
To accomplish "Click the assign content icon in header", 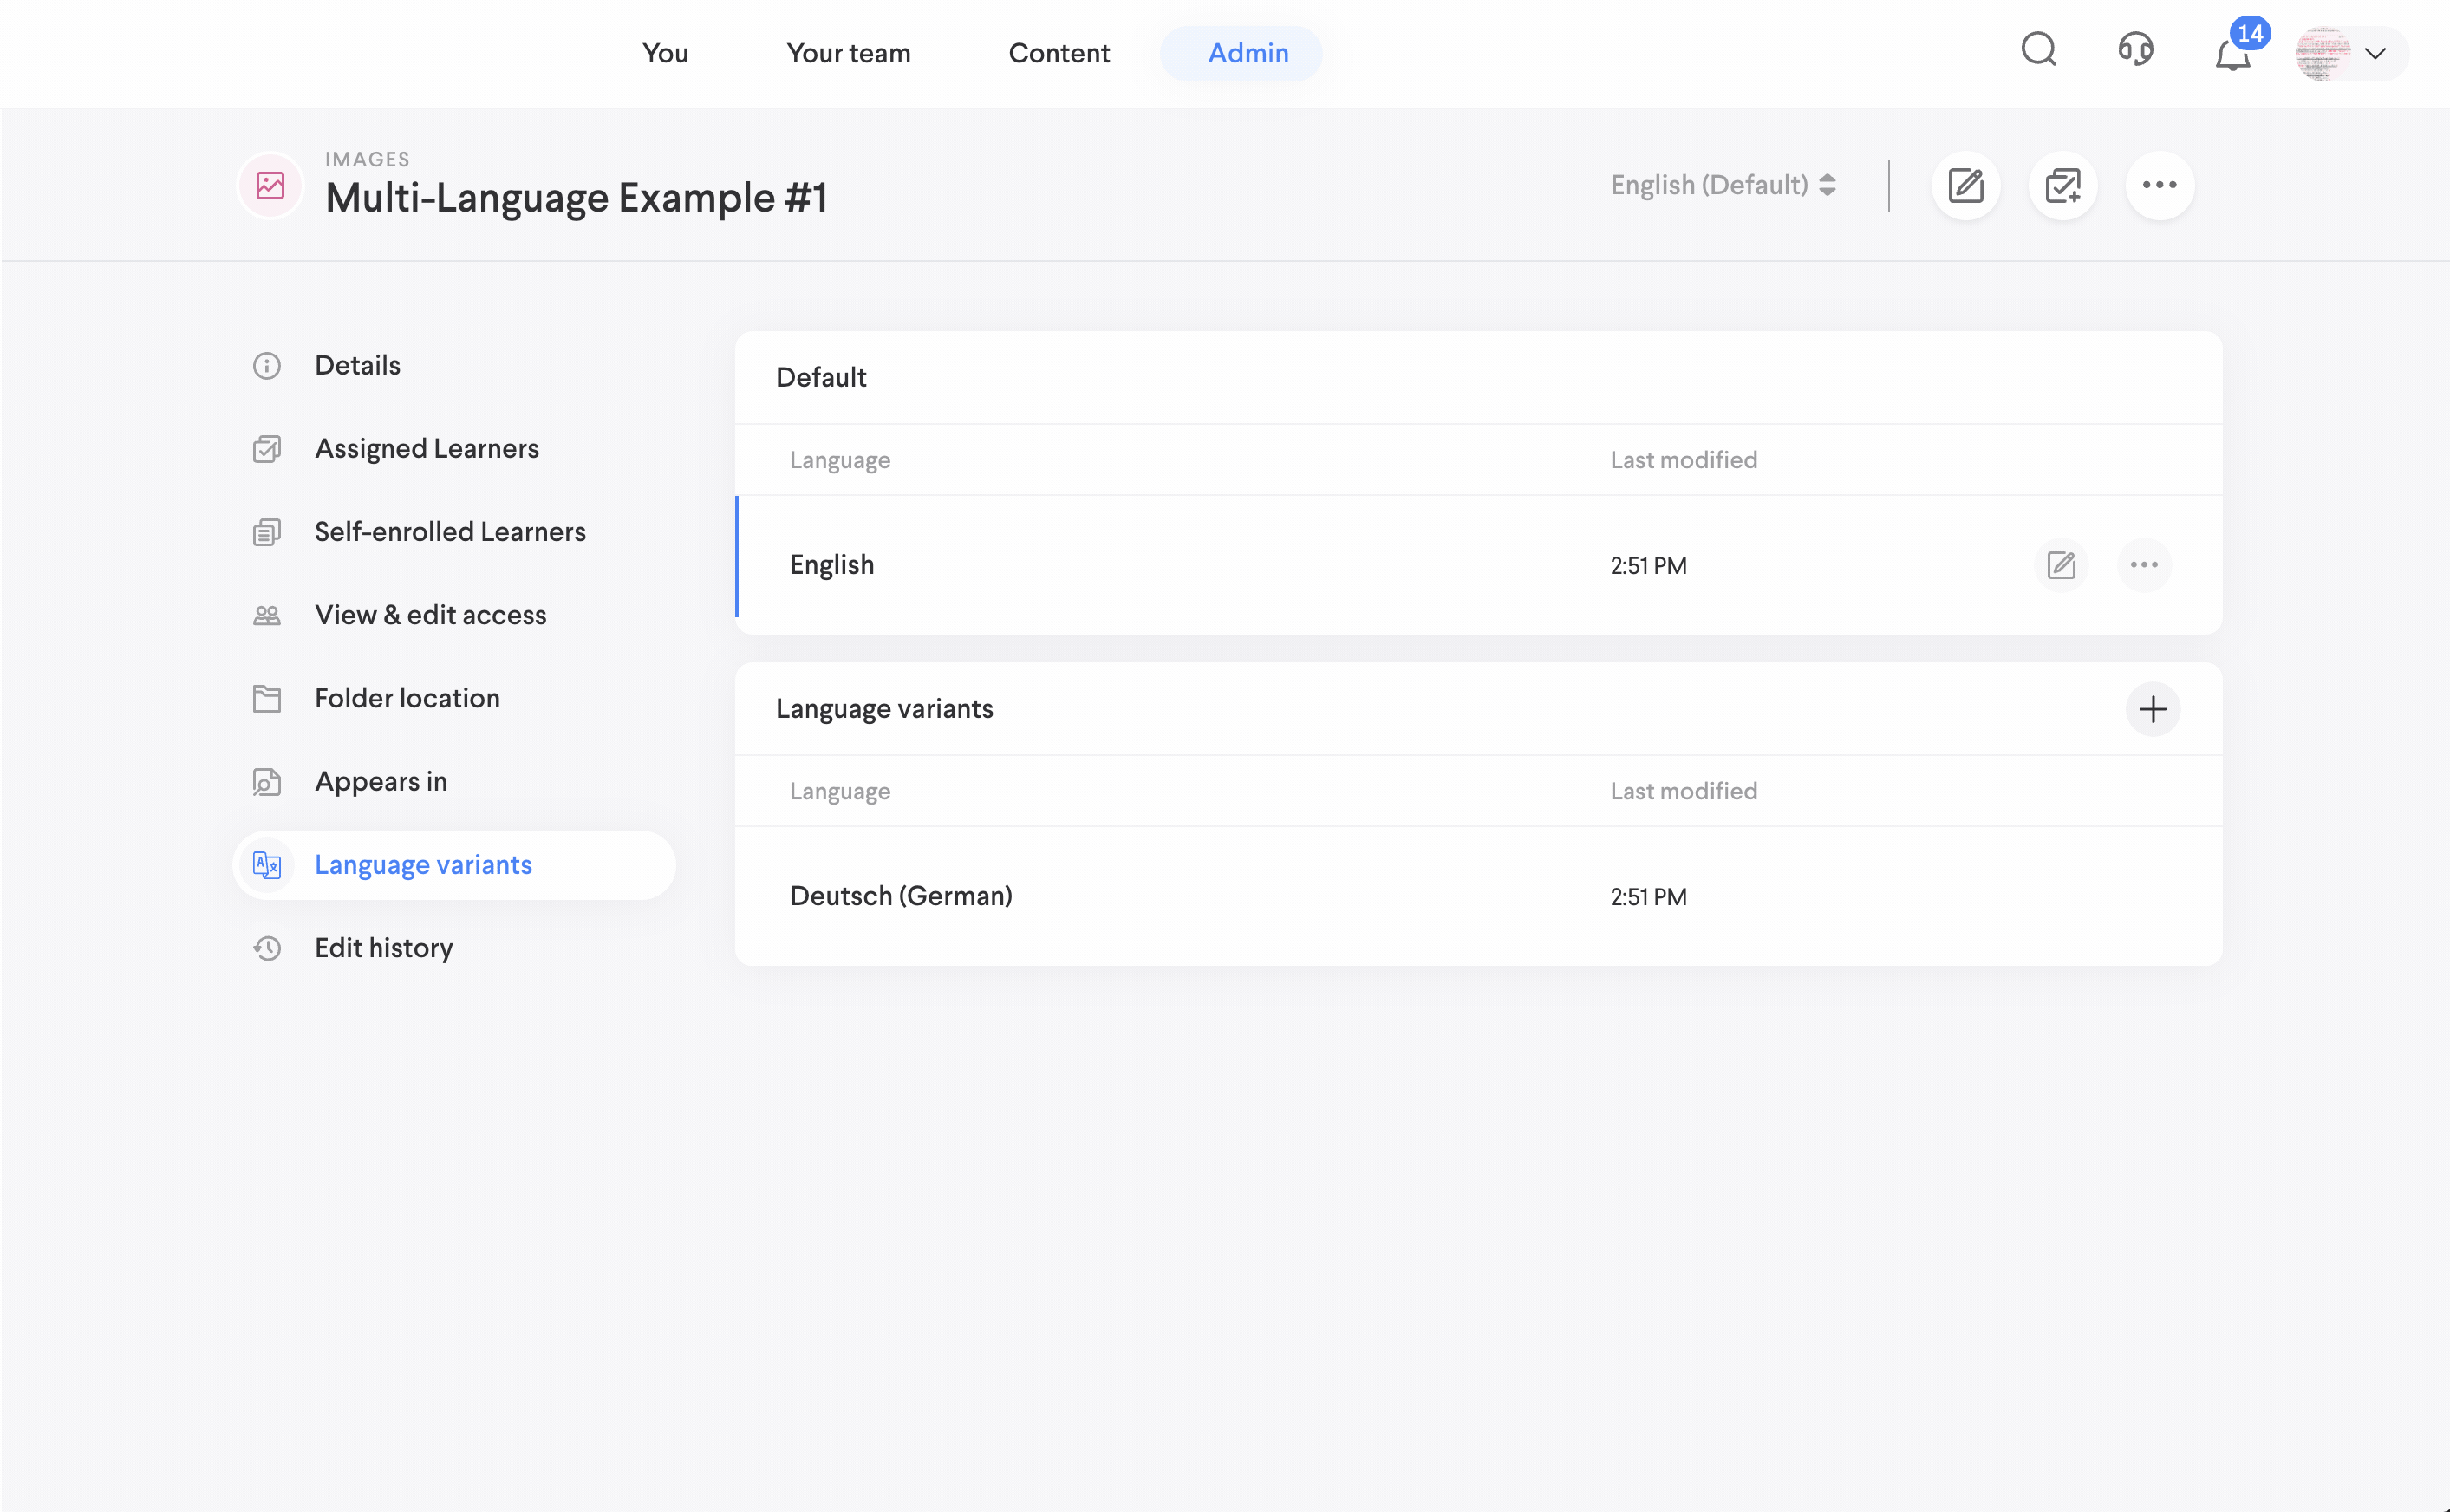I will point(2062,186).
